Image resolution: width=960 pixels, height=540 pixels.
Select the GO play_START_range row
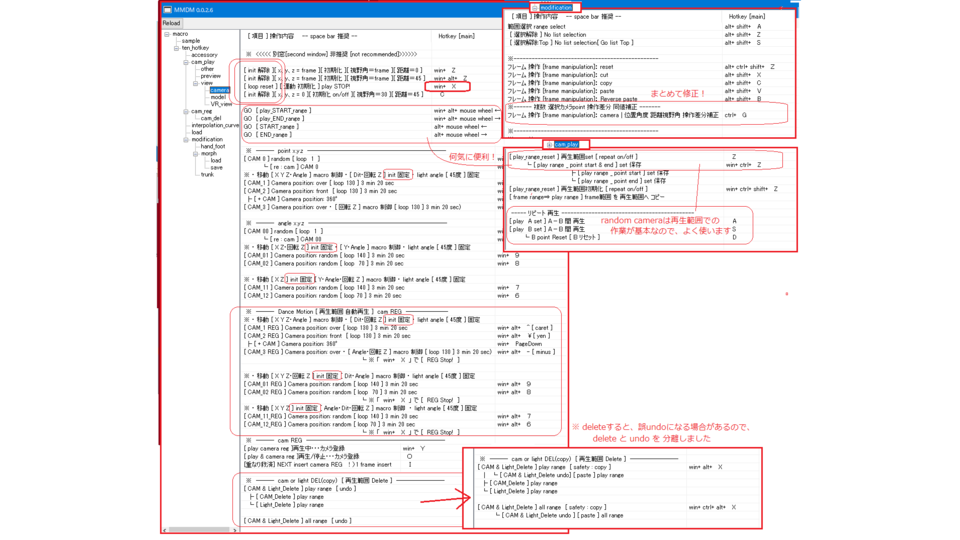[x=278, y=111]
